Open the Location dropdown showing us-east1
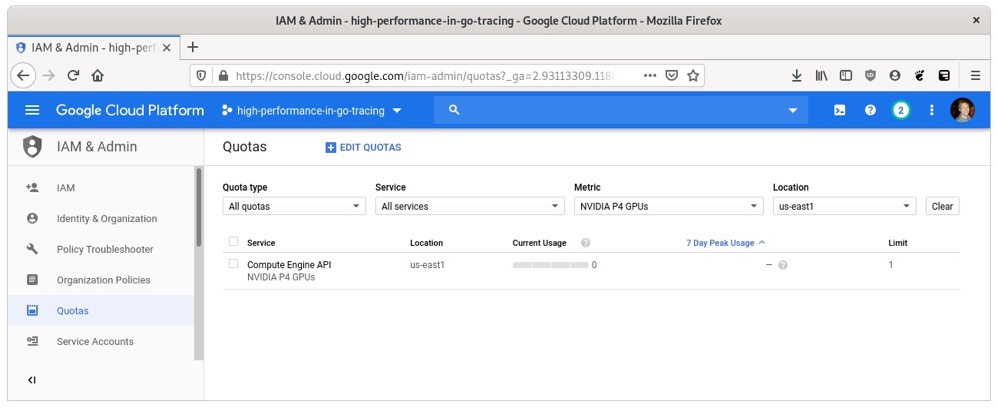Screen dimensions: 998x408 tap(845, 206)
